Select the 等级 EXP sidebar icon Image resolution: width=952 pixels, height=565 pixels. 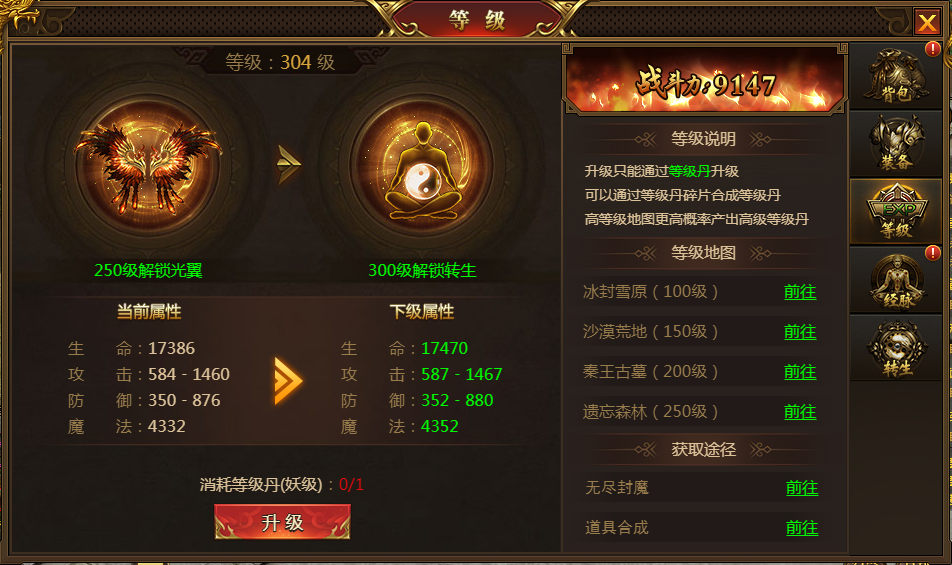(x=896, y=211)
